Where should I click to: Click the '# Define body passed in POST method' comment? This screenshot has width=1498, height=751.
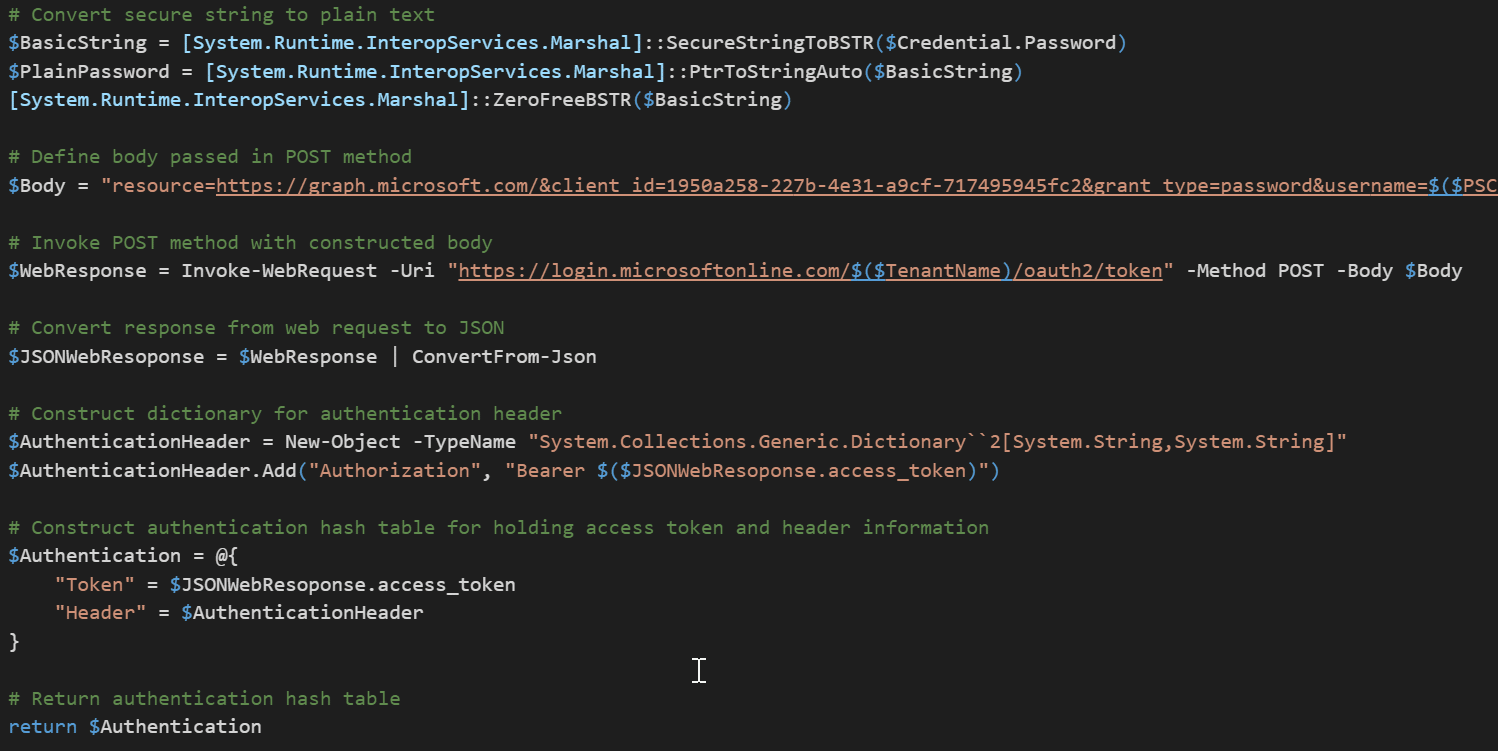pos(210,156)
